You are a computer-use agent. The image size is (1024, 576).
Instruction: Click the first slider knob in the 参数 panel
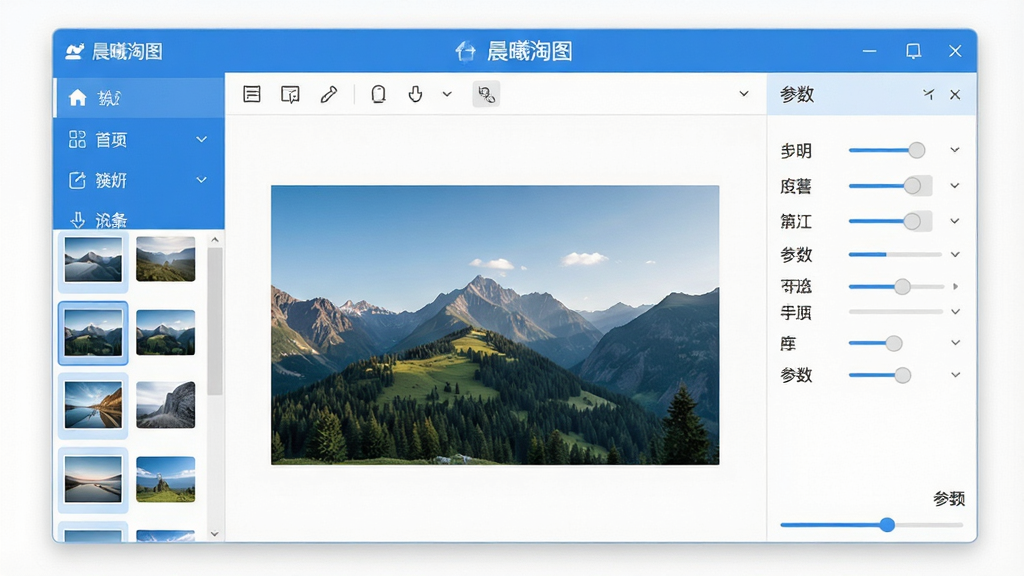(x=917, y=150)
